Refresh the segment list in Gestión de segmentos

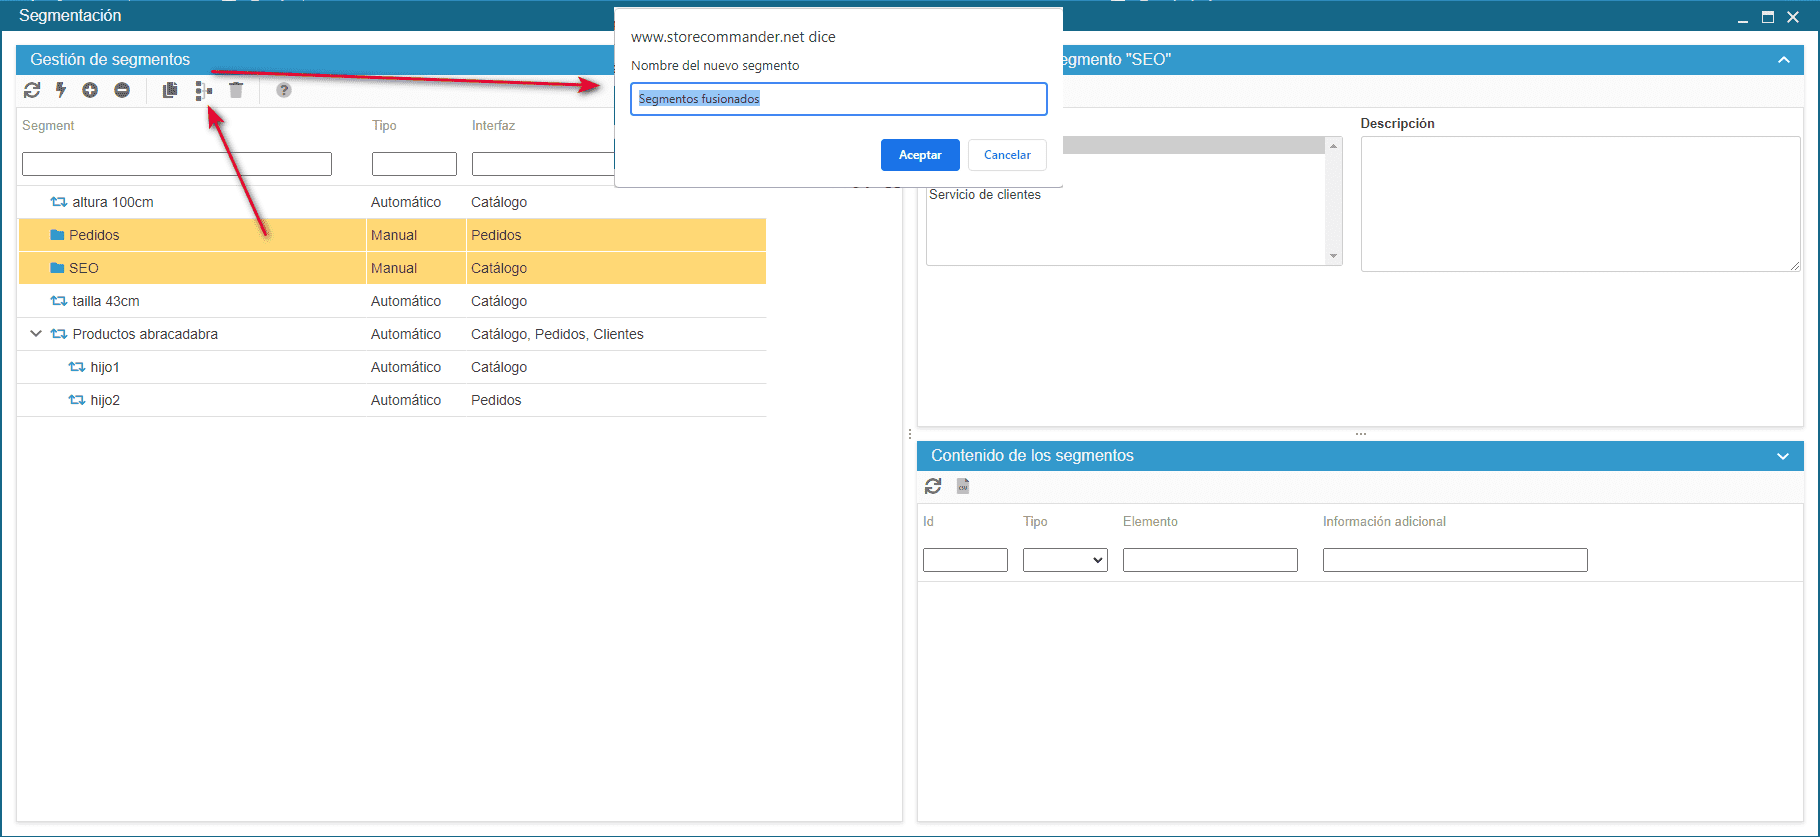[32, 90]
